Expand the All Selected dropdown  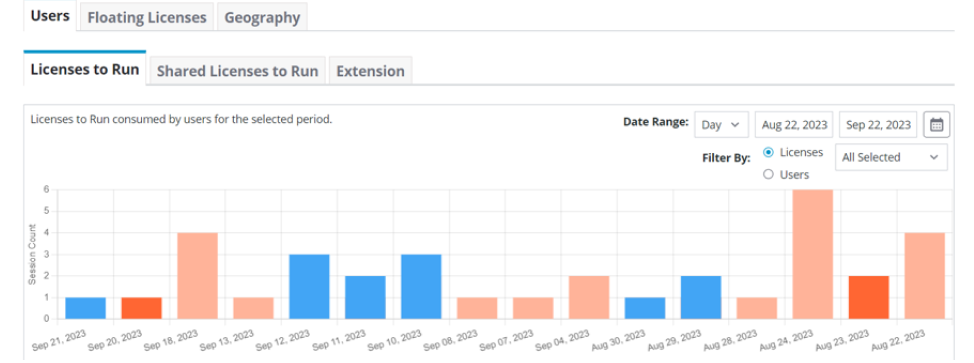891,157
